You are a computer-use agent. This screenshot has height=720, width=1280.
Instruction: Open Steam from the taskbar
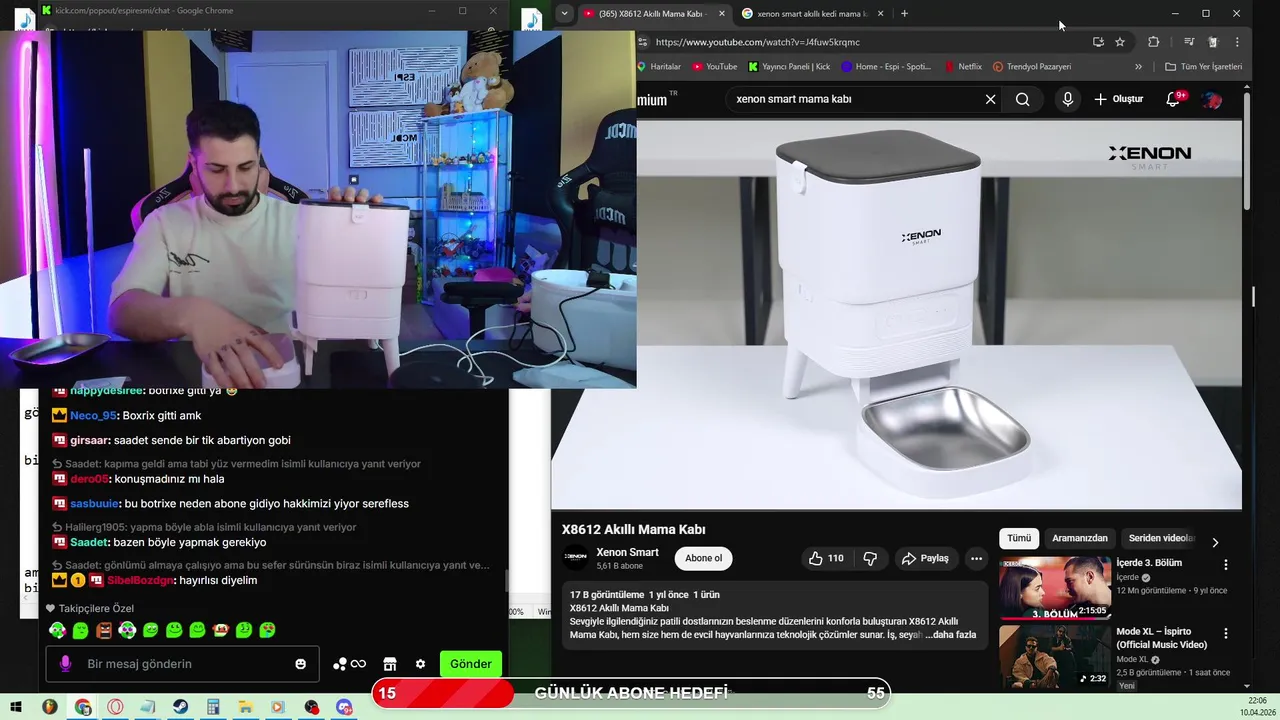pos(181,707)
